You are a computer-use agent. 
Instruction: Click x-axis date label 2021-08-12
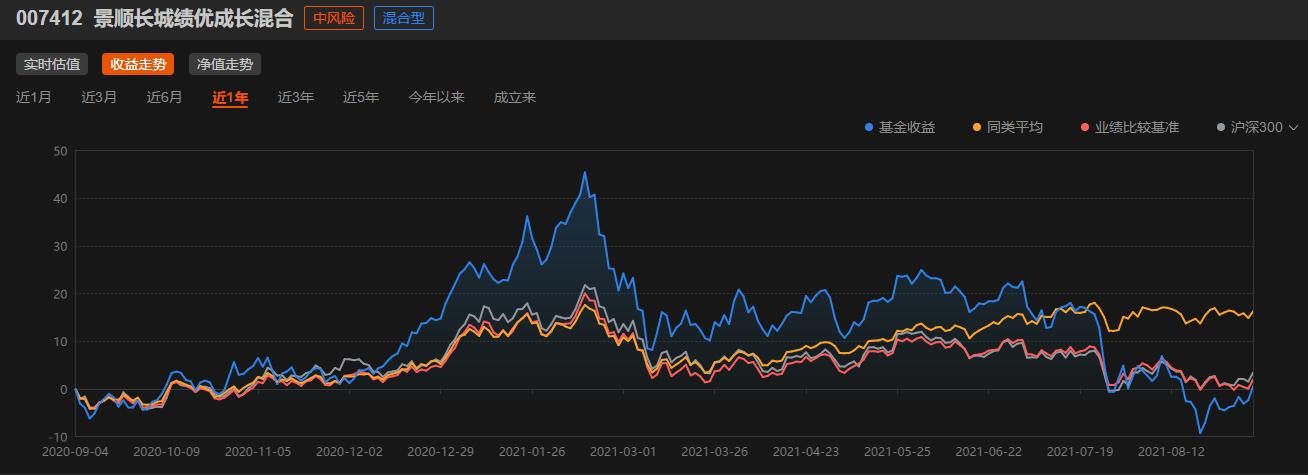pos(1170,451)
